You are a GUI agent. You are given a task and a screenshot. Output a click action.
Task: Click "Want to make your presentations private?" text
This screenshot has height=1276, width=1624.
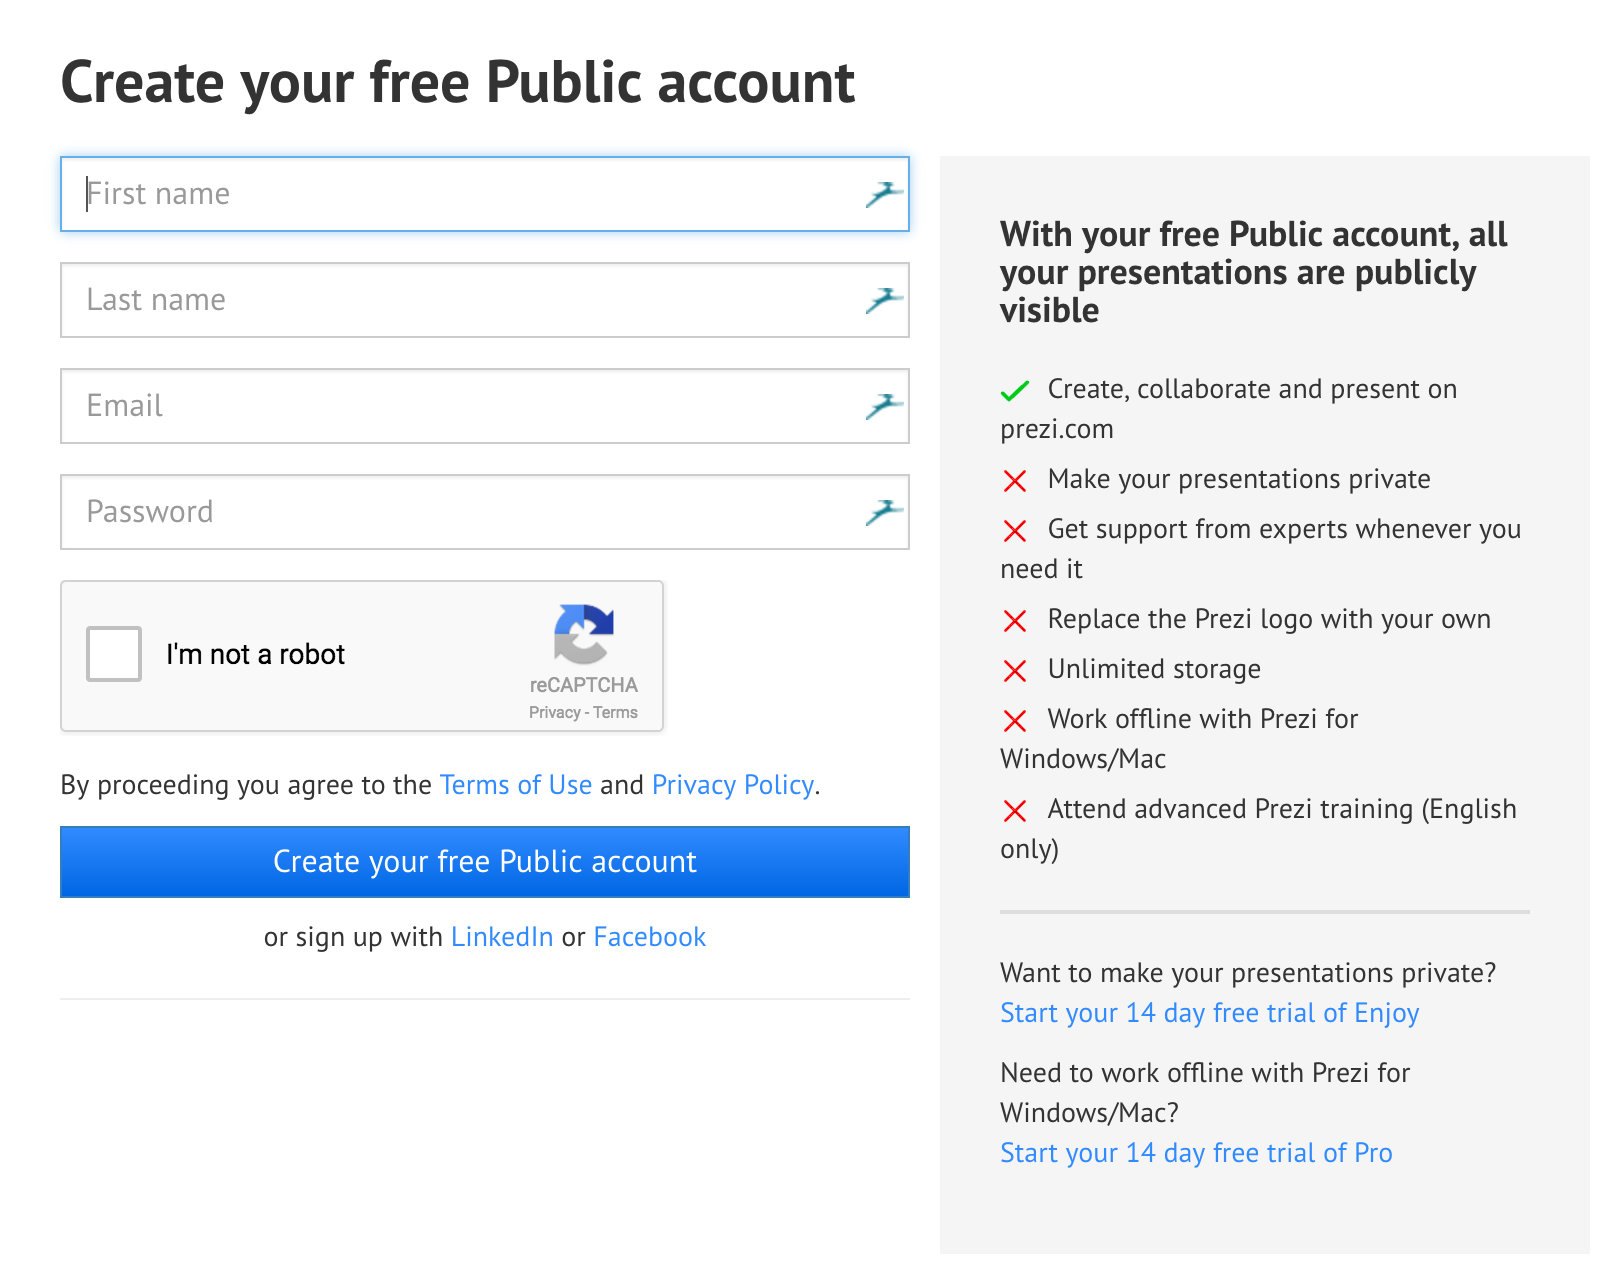click(x=1248, y=973)
